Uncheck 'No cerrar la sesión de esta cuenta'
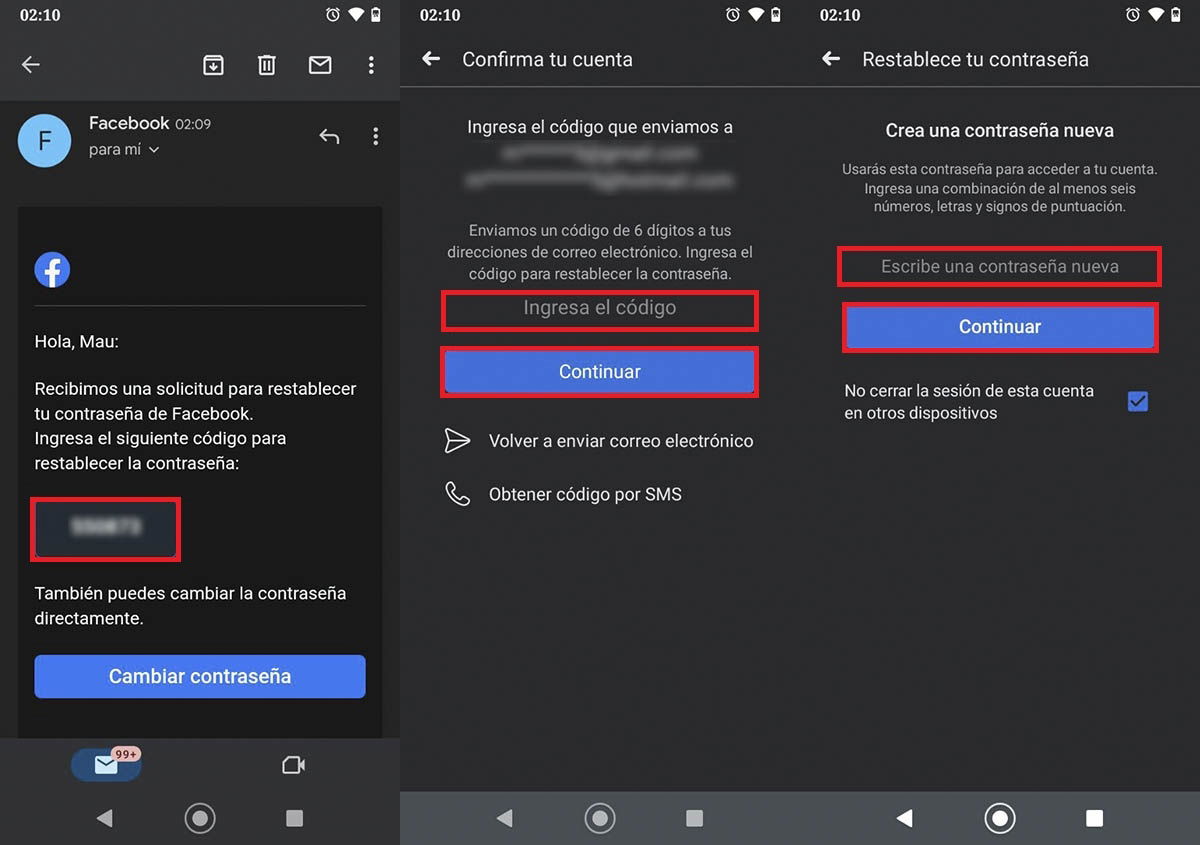Image resolution: width=1200 pixels, height=845 pixels. (x=1137, y=401)
